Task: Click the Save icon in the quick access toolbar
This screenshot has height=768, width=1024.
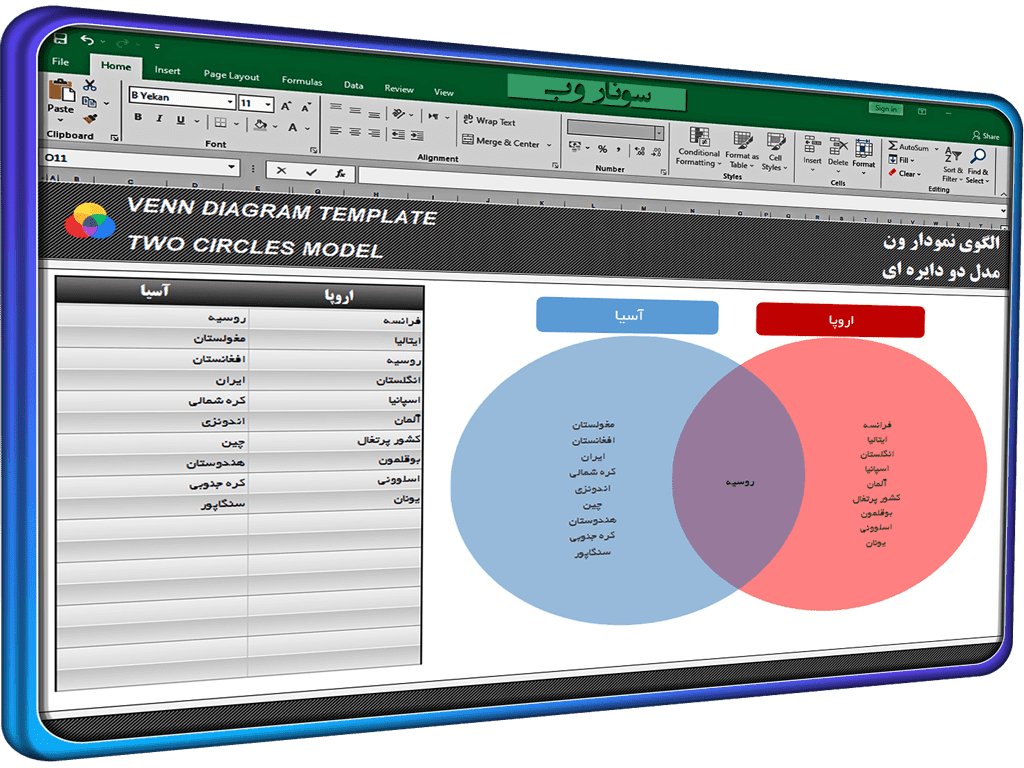Action: 60,38
